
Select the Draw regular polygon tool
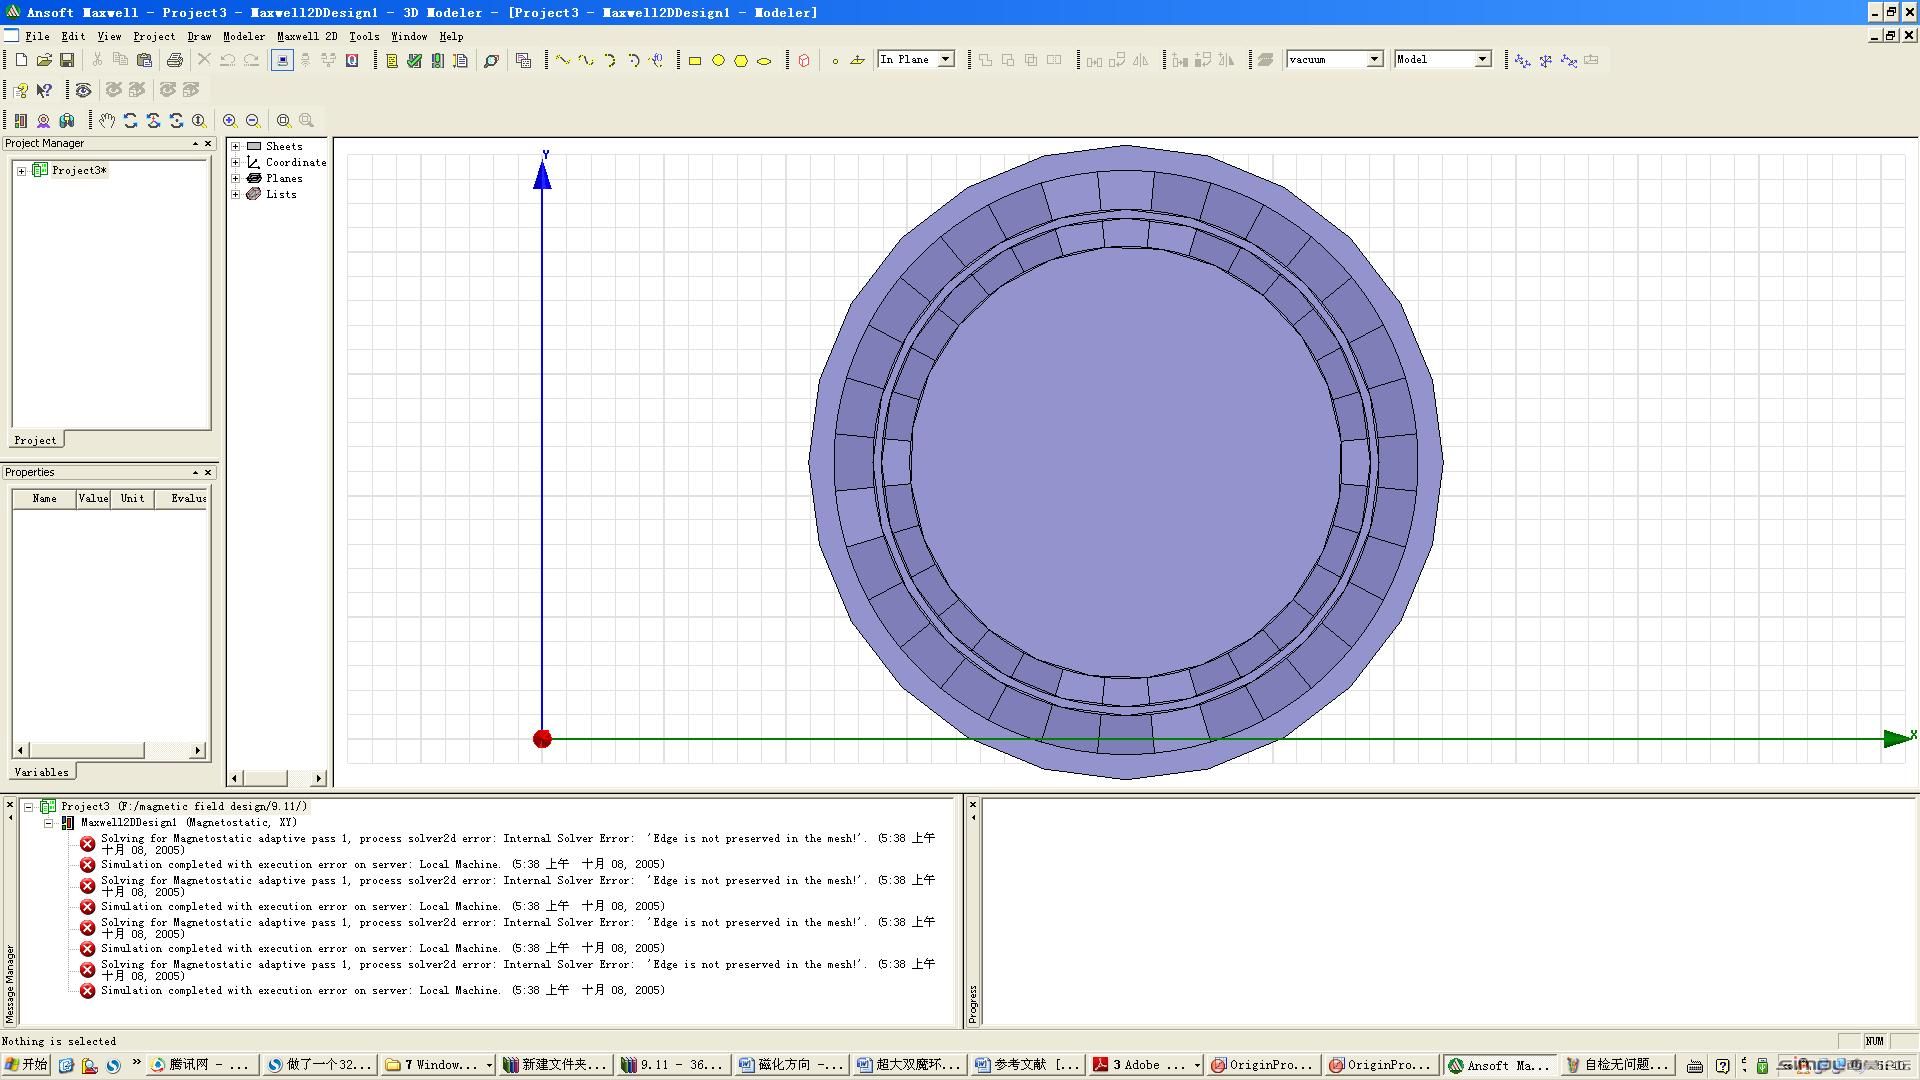741,60
